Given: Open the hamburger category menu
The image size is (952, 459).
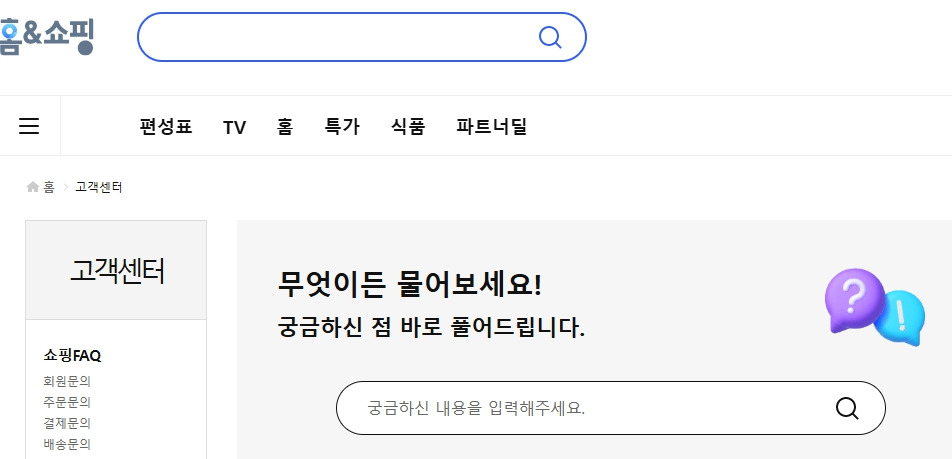Looking at the screenshot, I should [x=29, y=126].
